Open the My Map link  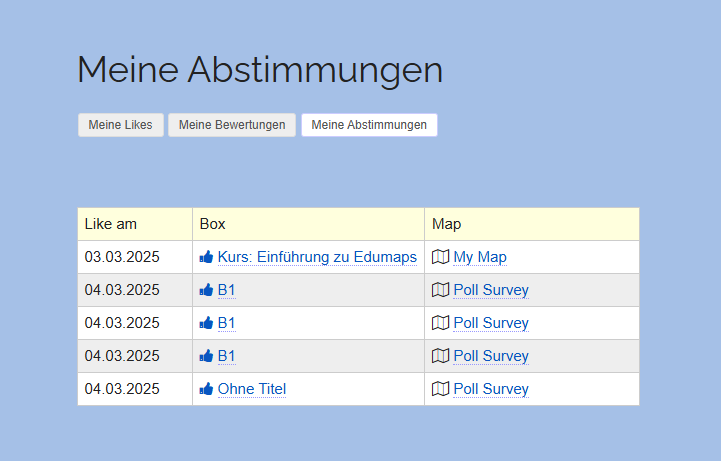(x=480, y=257)
